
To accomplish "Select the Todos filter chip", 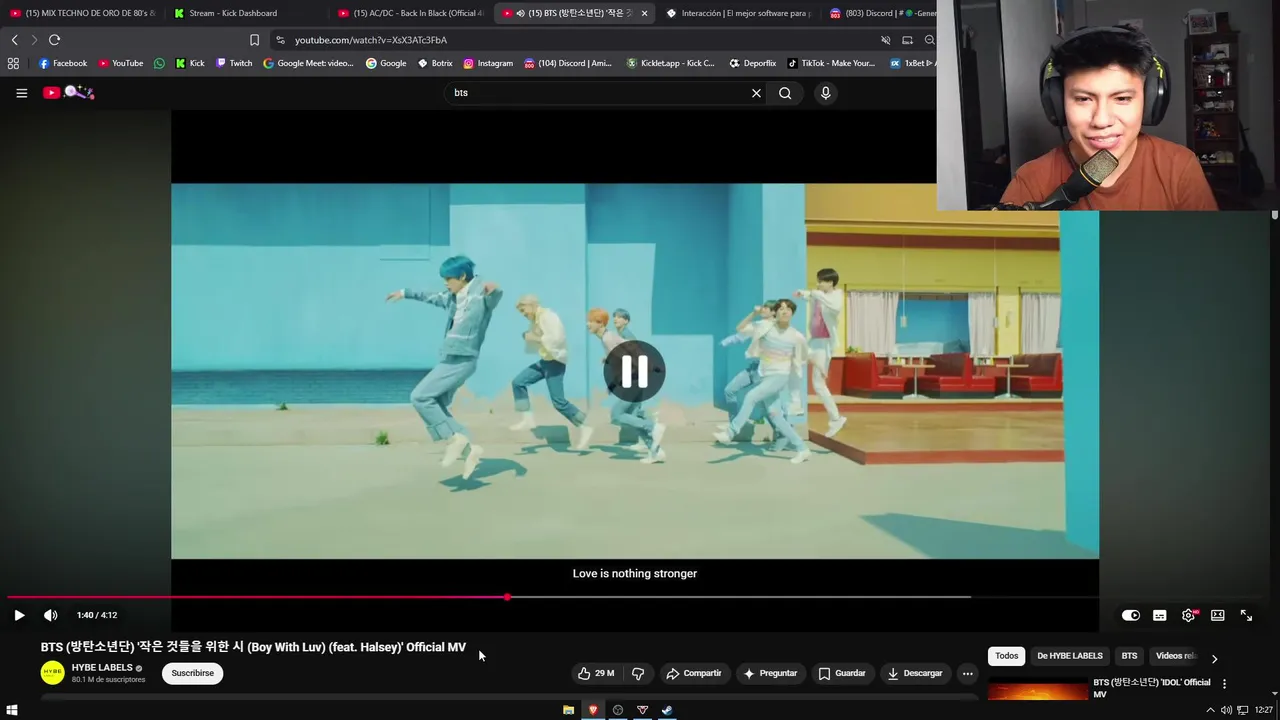I will pyautogui.click(x=1006, y=656).
